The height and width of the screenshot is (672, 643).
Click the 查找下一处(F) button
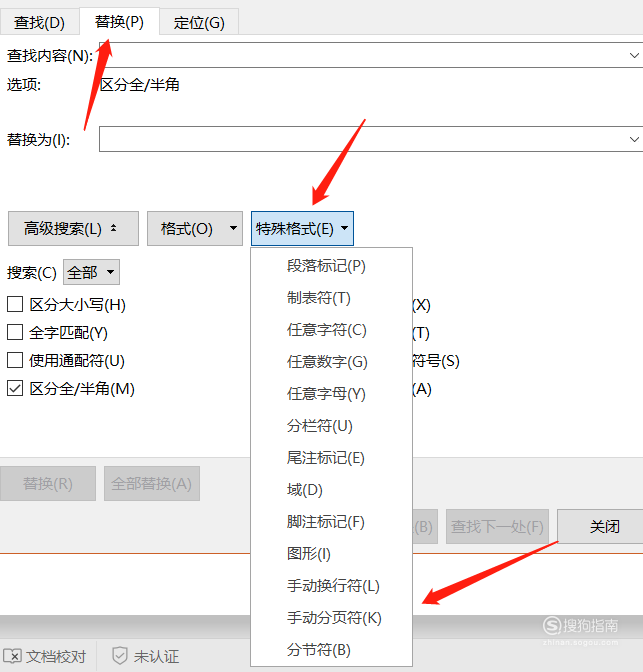[497, 526]
